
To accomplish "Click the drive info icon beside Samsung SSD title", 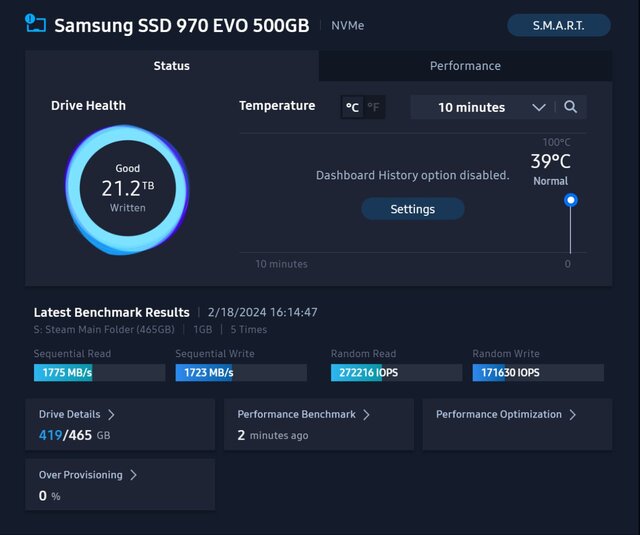I will coord(36,24).
